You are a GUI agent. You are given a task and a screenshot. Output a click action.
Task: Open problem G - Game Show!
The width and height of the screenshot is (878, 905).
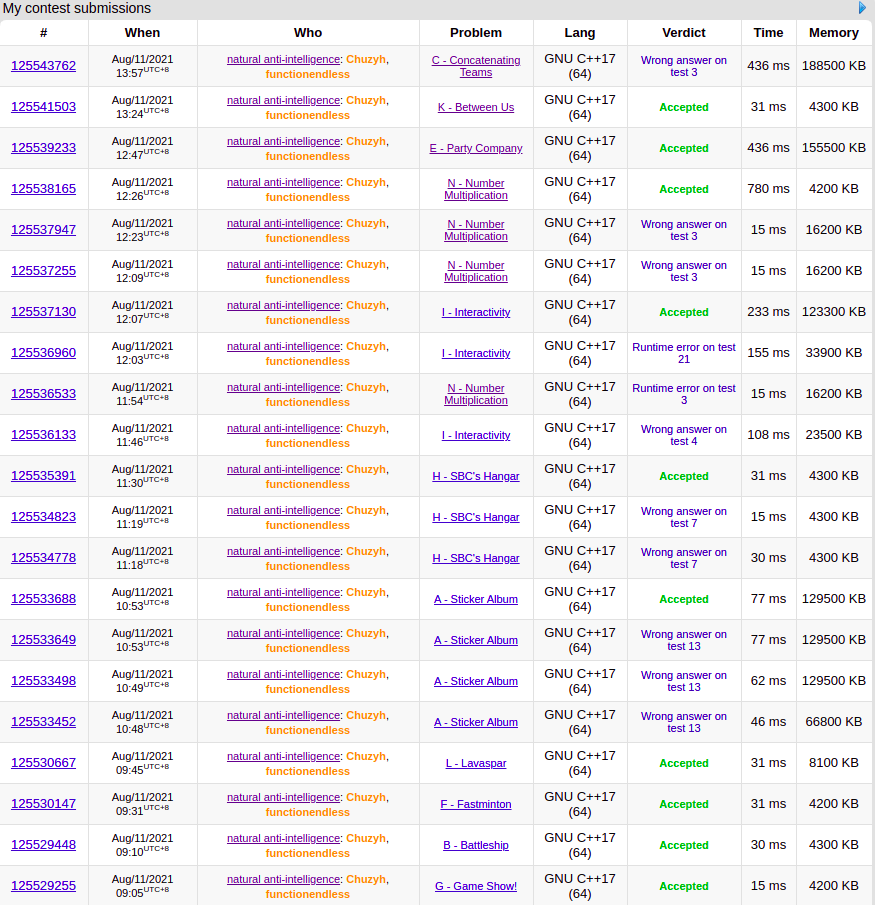(476, 886)
